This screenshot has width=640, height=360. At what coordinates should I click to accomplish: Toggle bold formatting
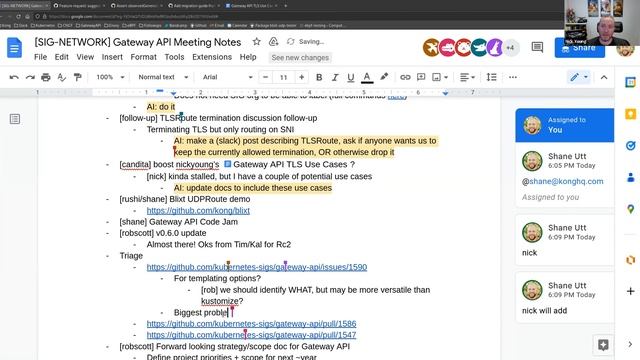click(319, 77)
